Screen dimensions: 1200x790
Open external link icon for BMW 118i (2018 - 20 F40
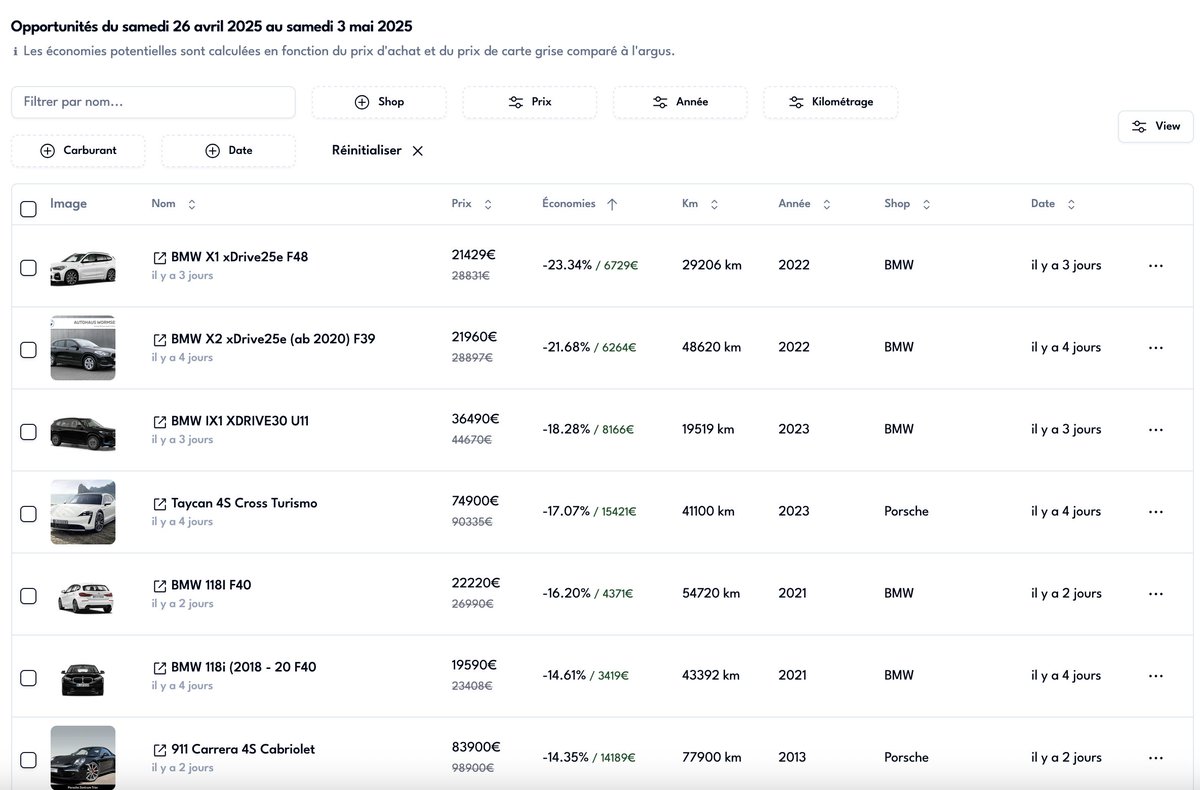coord(159,667)
